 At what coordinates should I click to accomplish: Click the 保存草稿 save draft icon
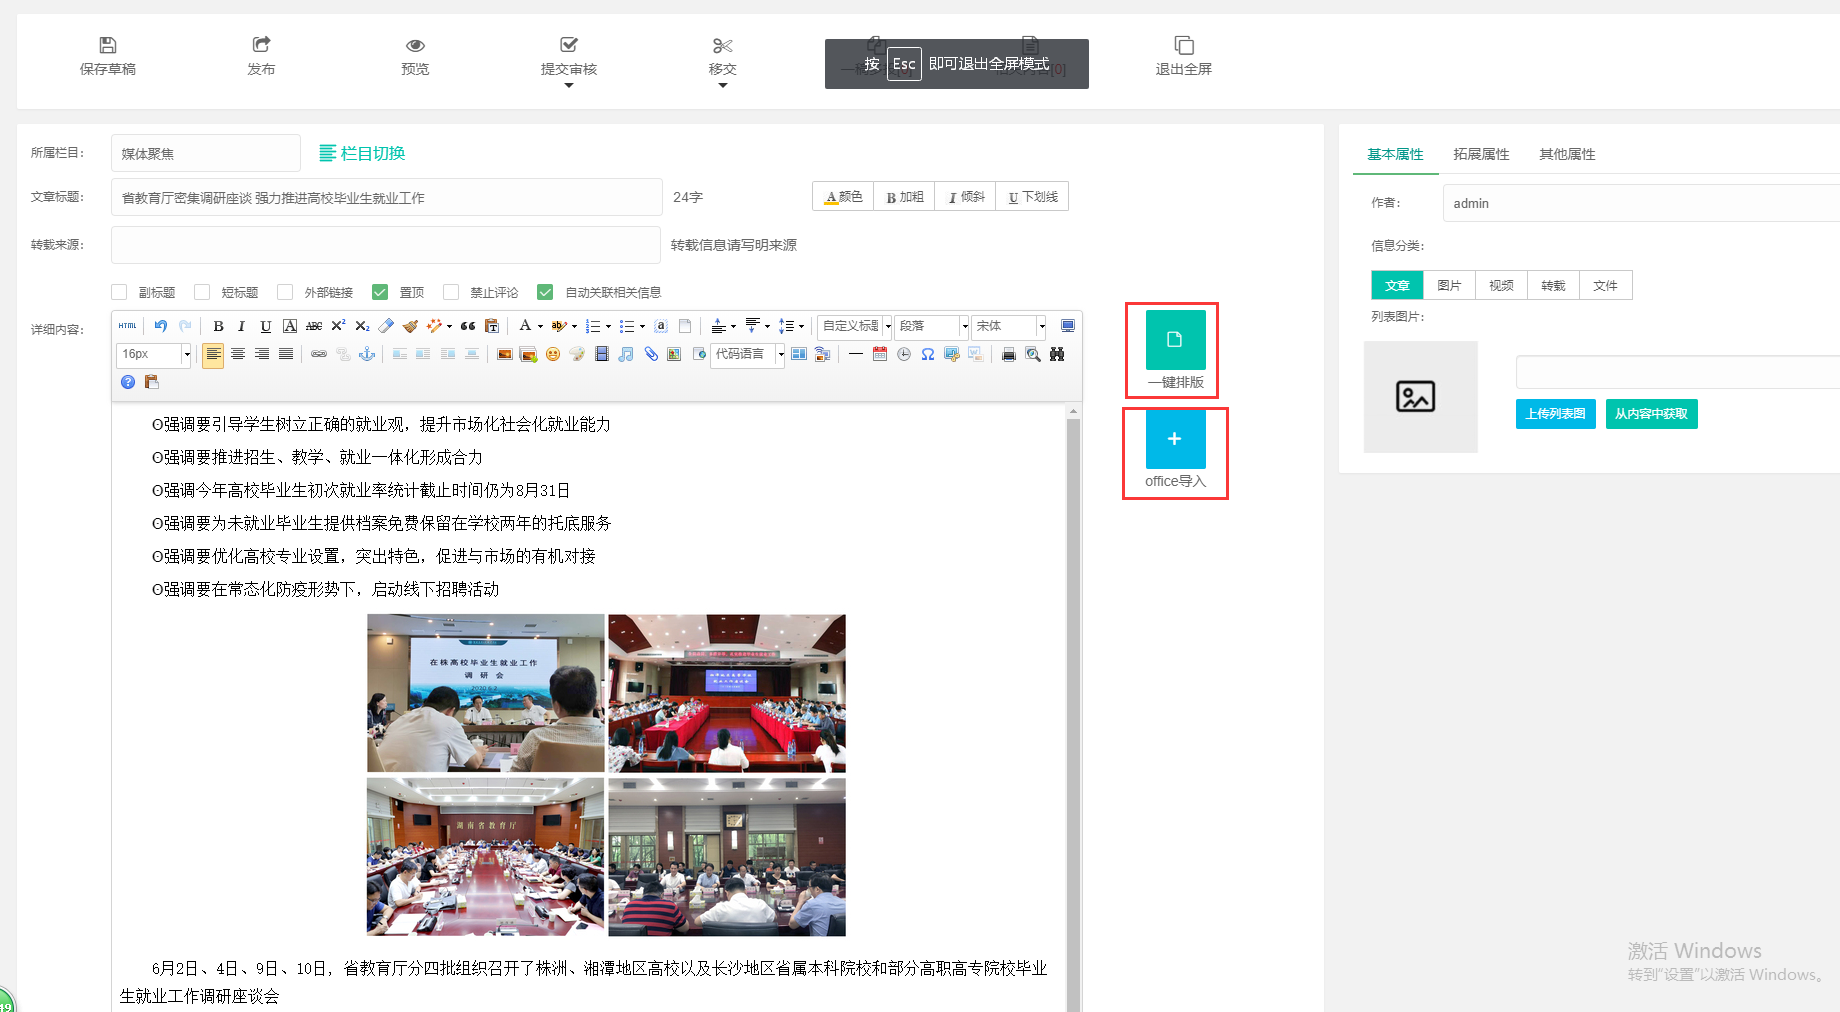108,45
